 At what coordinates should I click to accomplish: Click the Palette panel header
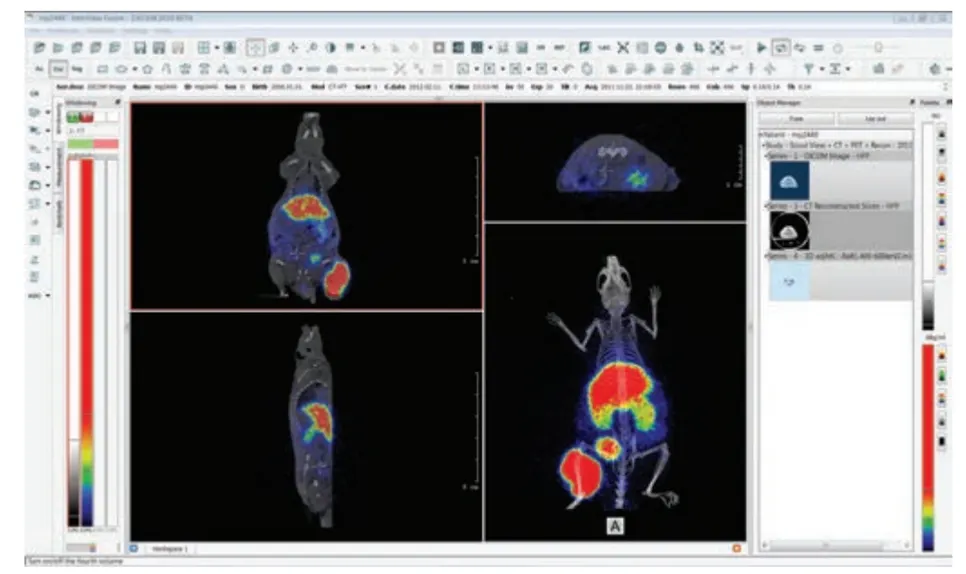930,103
